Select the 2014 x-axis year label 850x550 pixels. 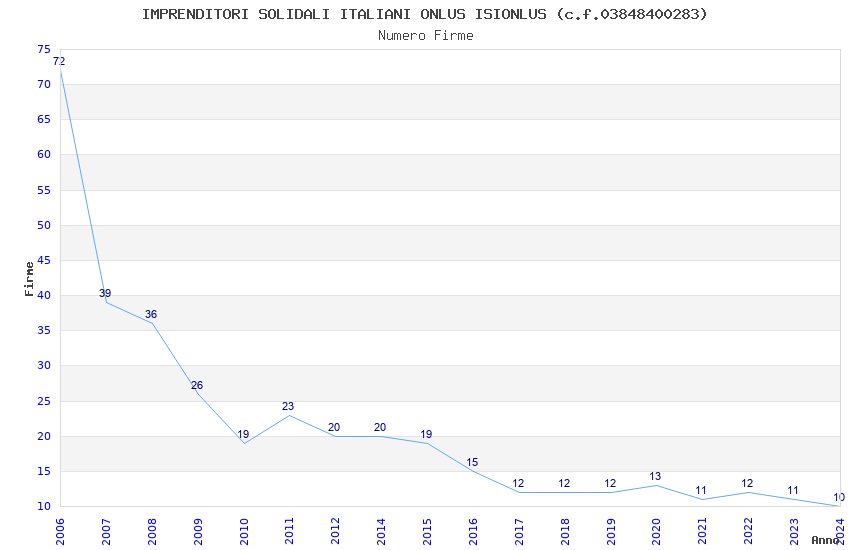click(x=381, y=532)
